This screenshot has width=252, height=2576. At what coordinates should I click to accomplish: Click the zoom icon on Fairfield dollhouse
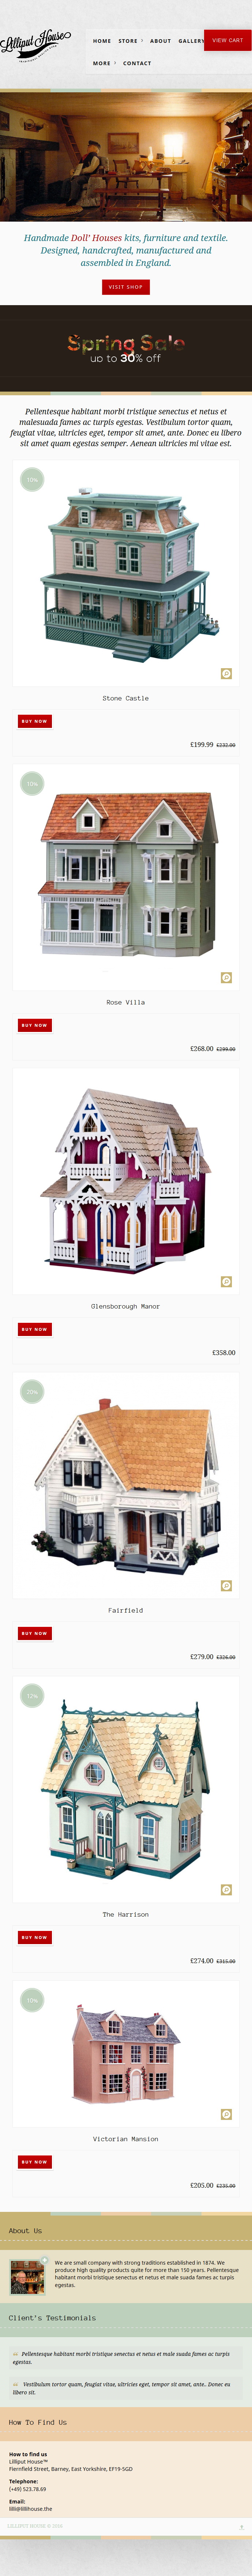click(x=226, y=1585)
